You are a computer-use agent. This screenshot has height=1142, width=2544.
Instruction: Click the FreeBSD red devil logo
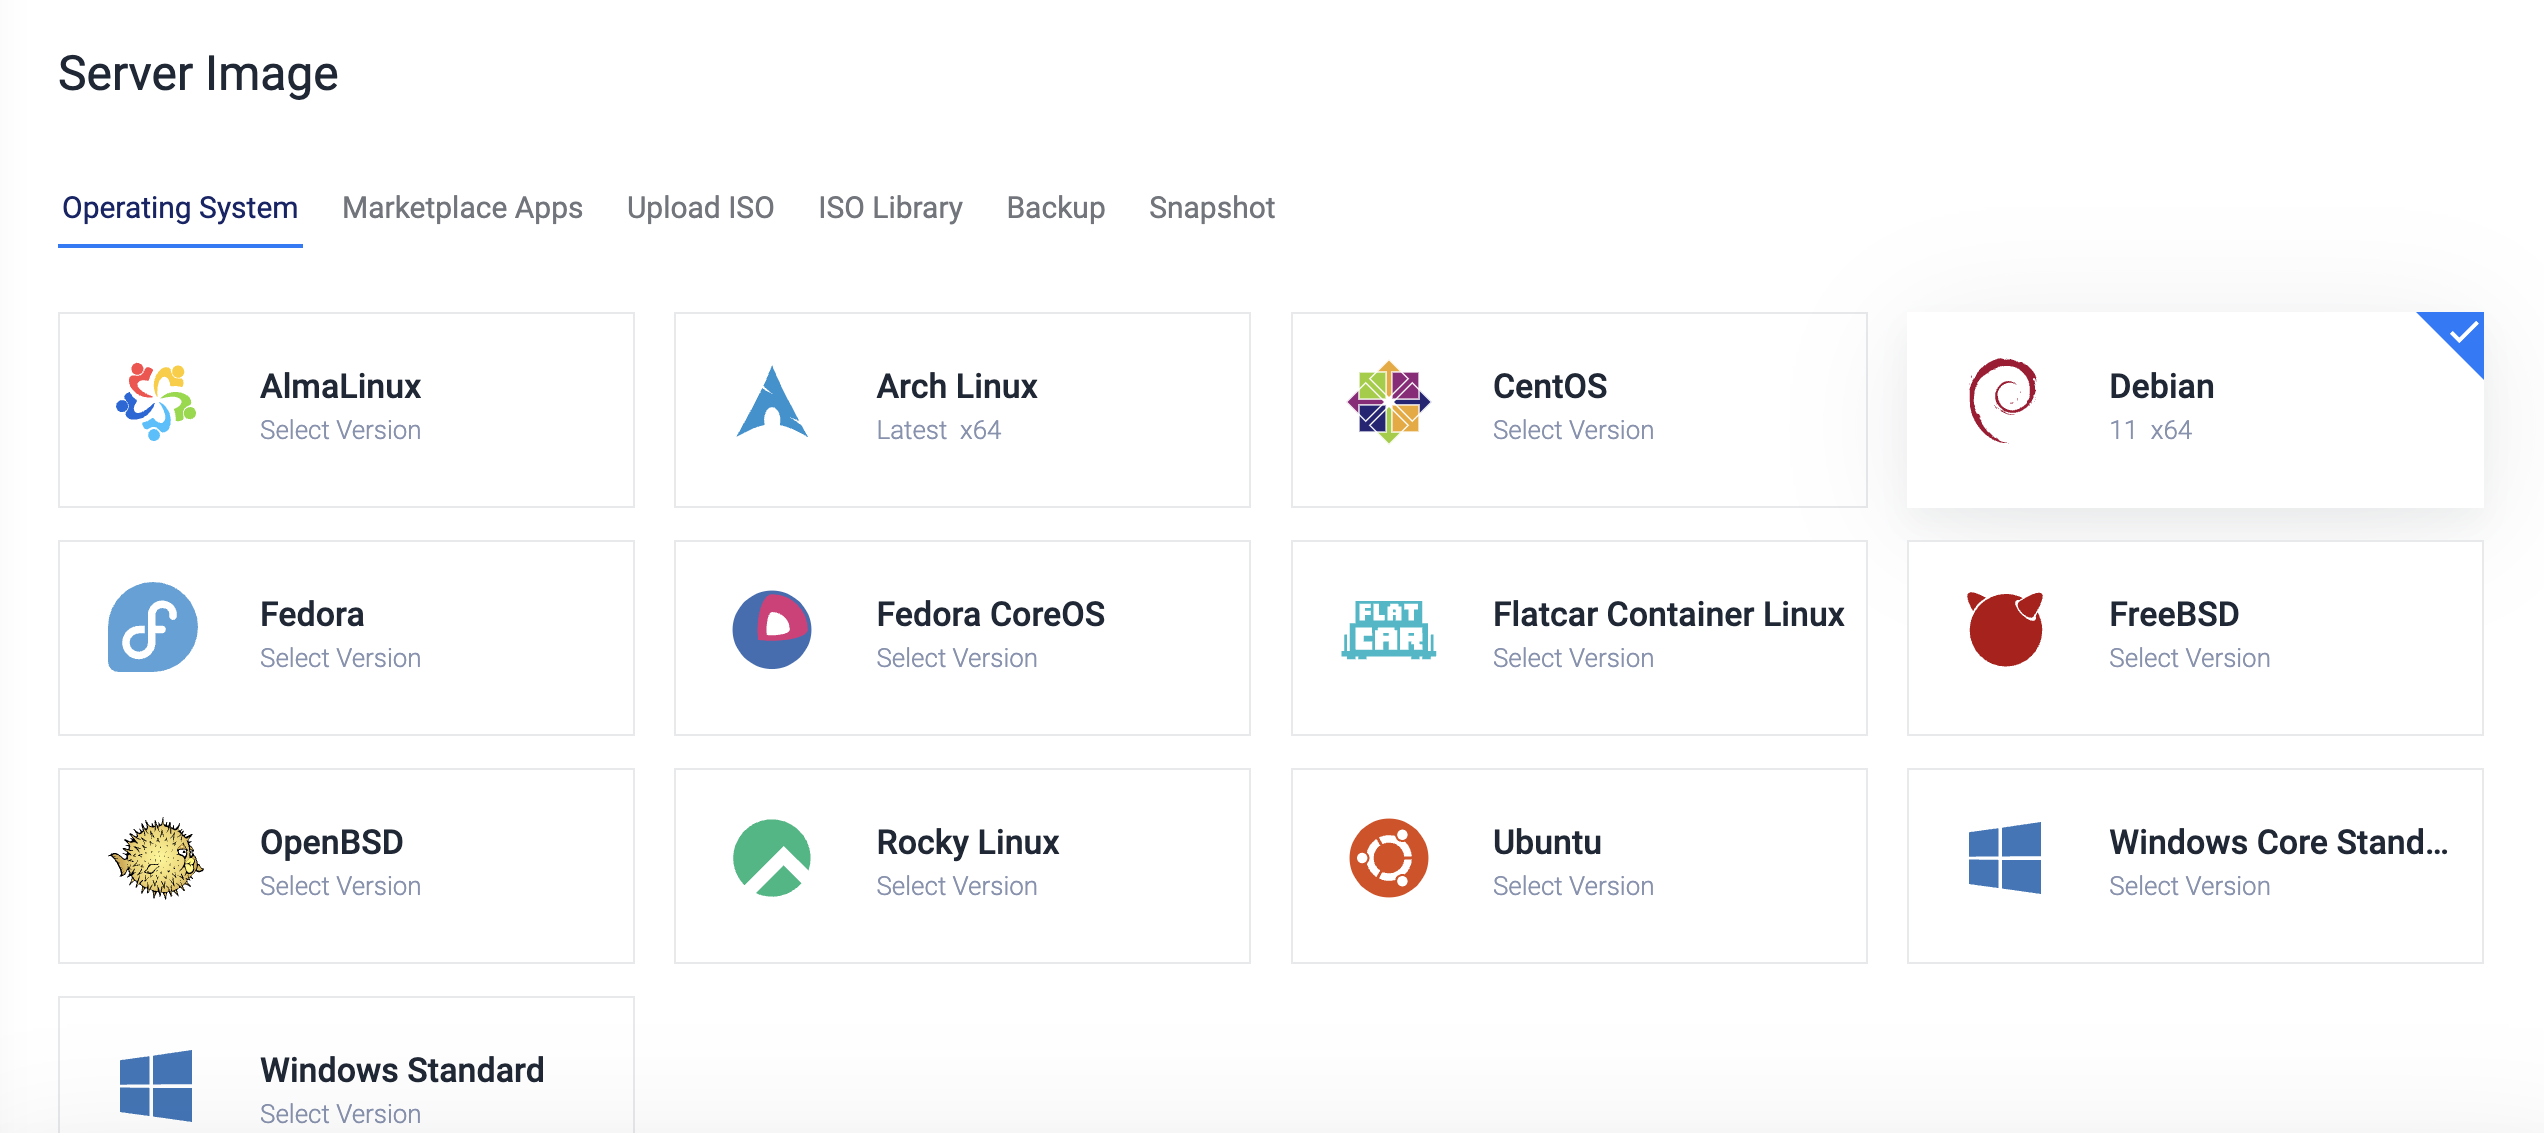point(2005,630)
